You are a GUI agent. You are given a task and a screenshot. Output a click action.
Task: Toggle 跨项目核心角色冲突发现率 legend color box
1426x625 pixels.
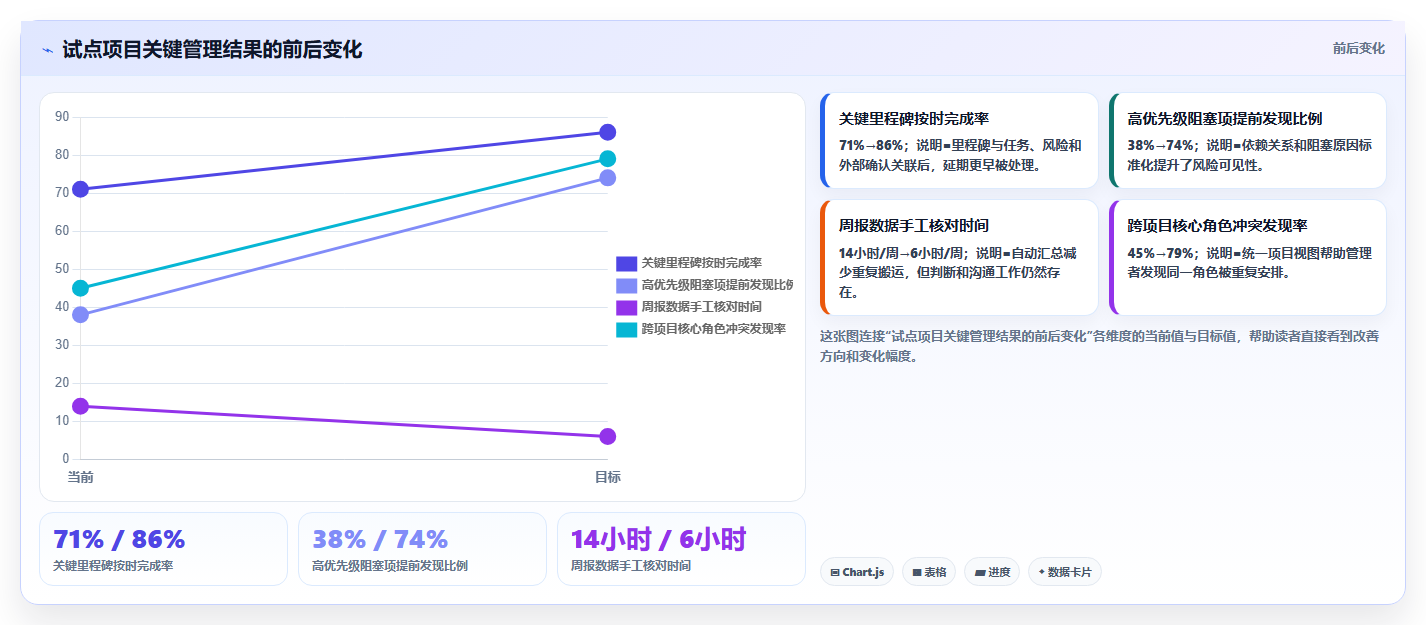(626, 329)
